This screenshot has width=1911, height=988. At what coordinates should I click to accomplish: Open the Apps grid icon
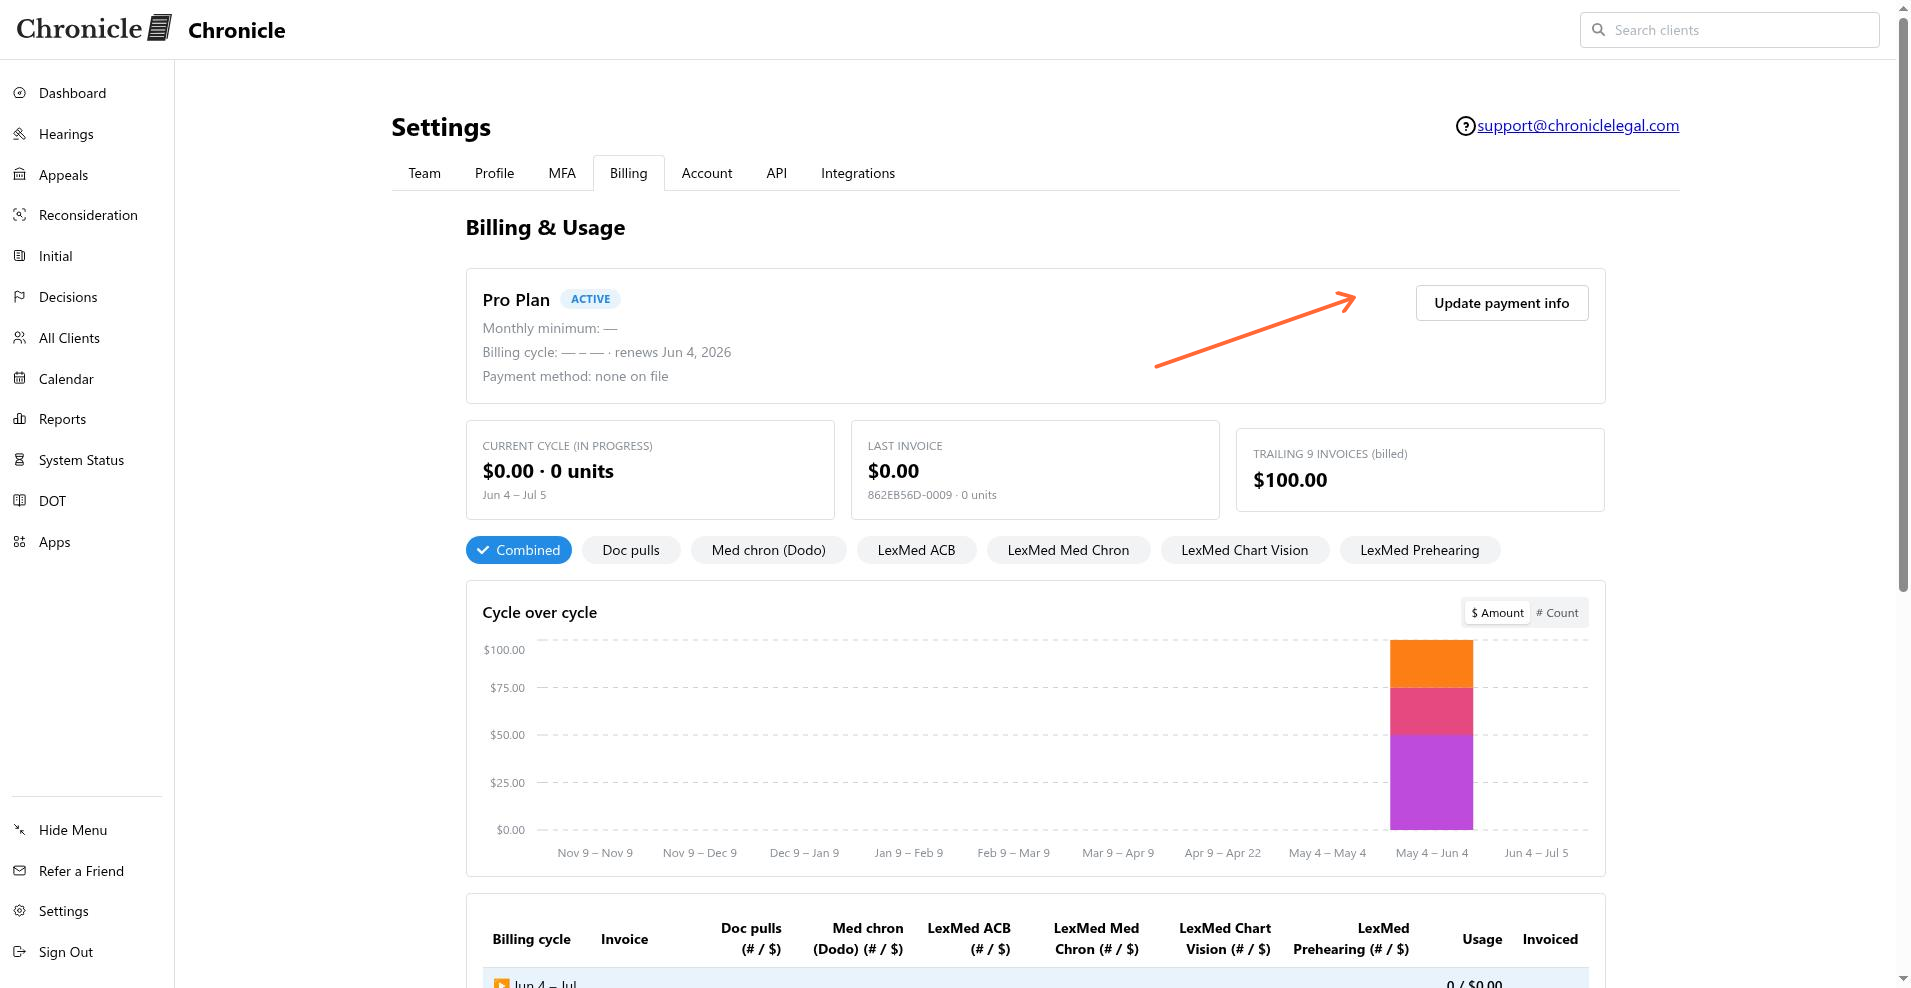(x=19, y=542)
